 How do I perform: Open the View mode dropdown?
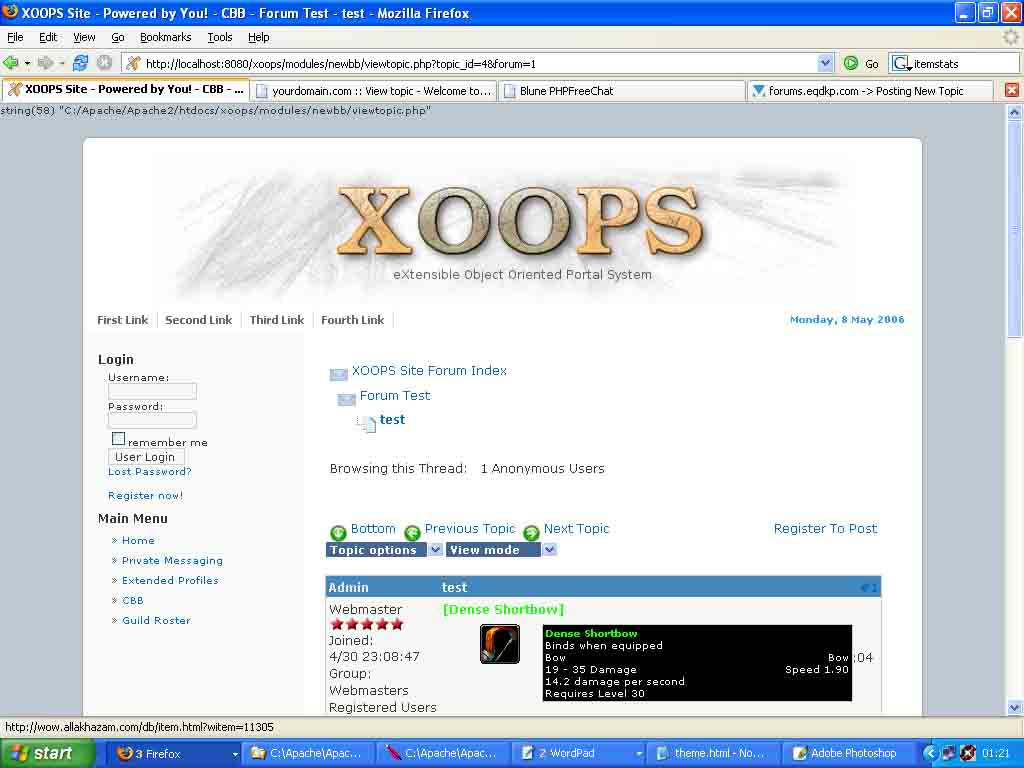(550, 550)
